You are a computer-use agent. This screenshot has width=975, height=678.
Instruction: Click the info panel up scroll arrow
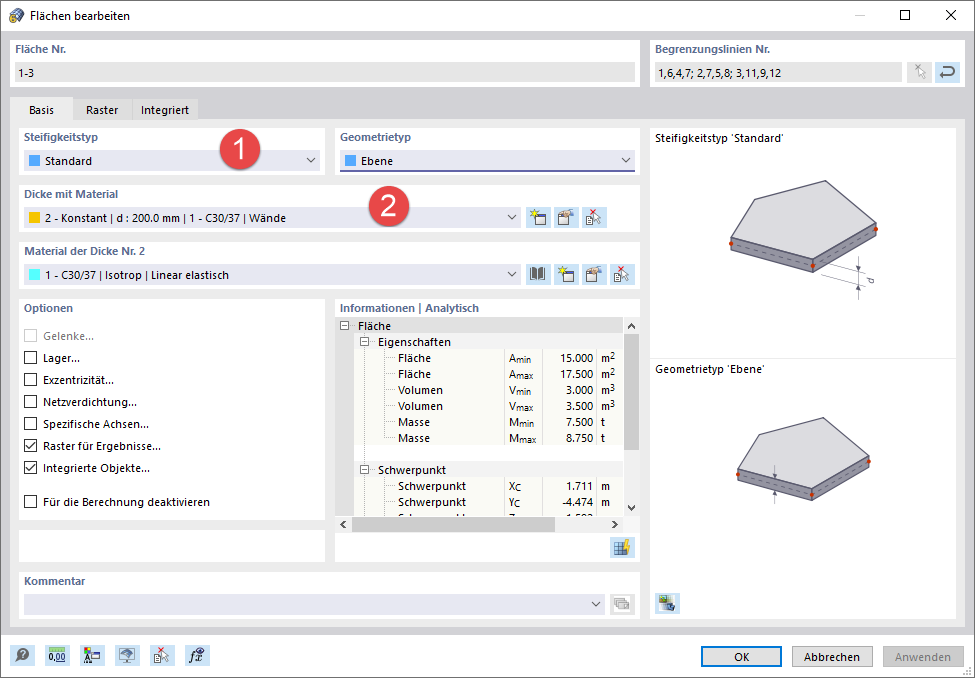(631, 326)
